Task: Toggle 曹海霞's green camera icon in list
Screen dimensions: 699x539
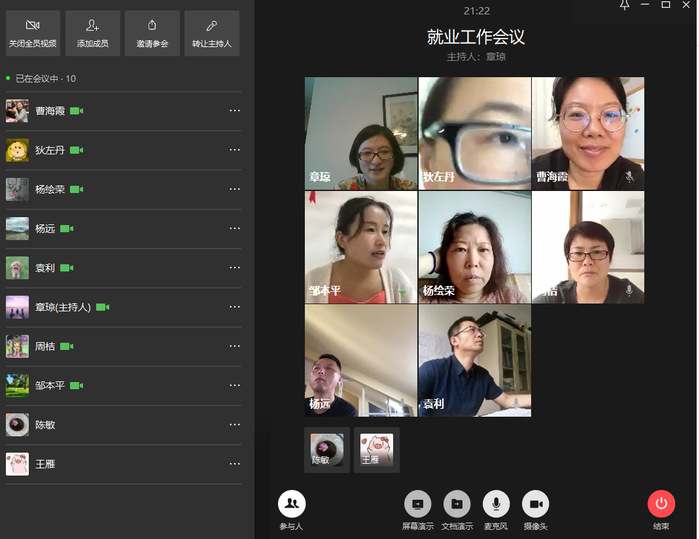Action: pyautogui.click(x=77, y=111)
